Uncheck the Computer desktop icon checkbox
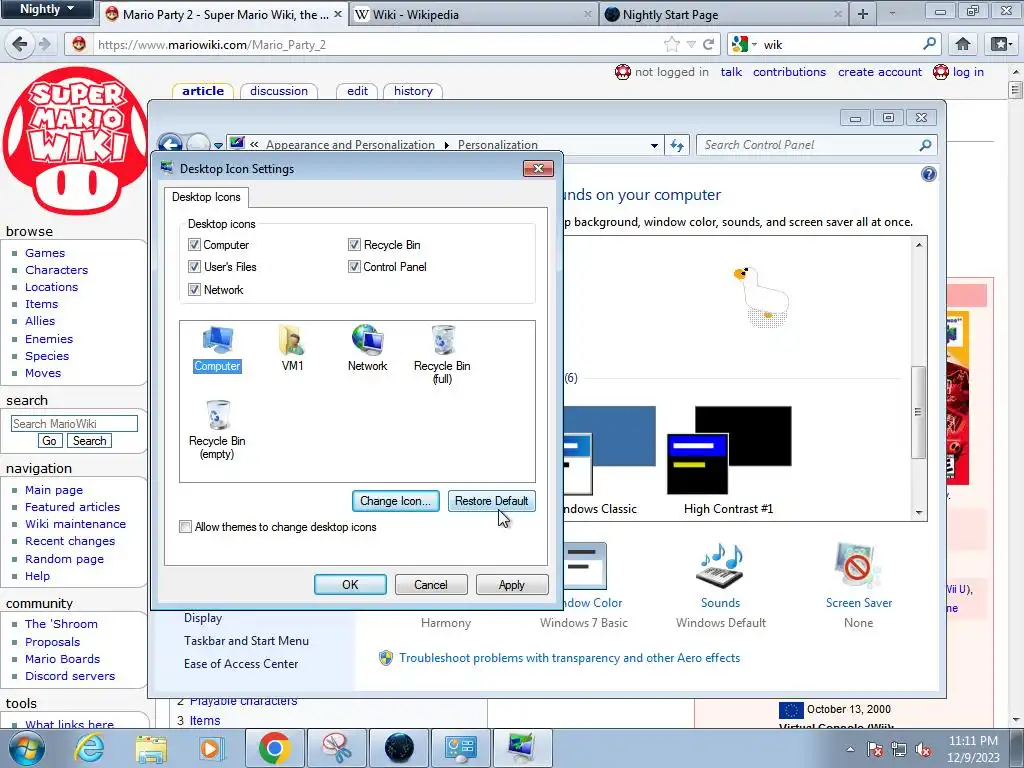 point(194,244)
